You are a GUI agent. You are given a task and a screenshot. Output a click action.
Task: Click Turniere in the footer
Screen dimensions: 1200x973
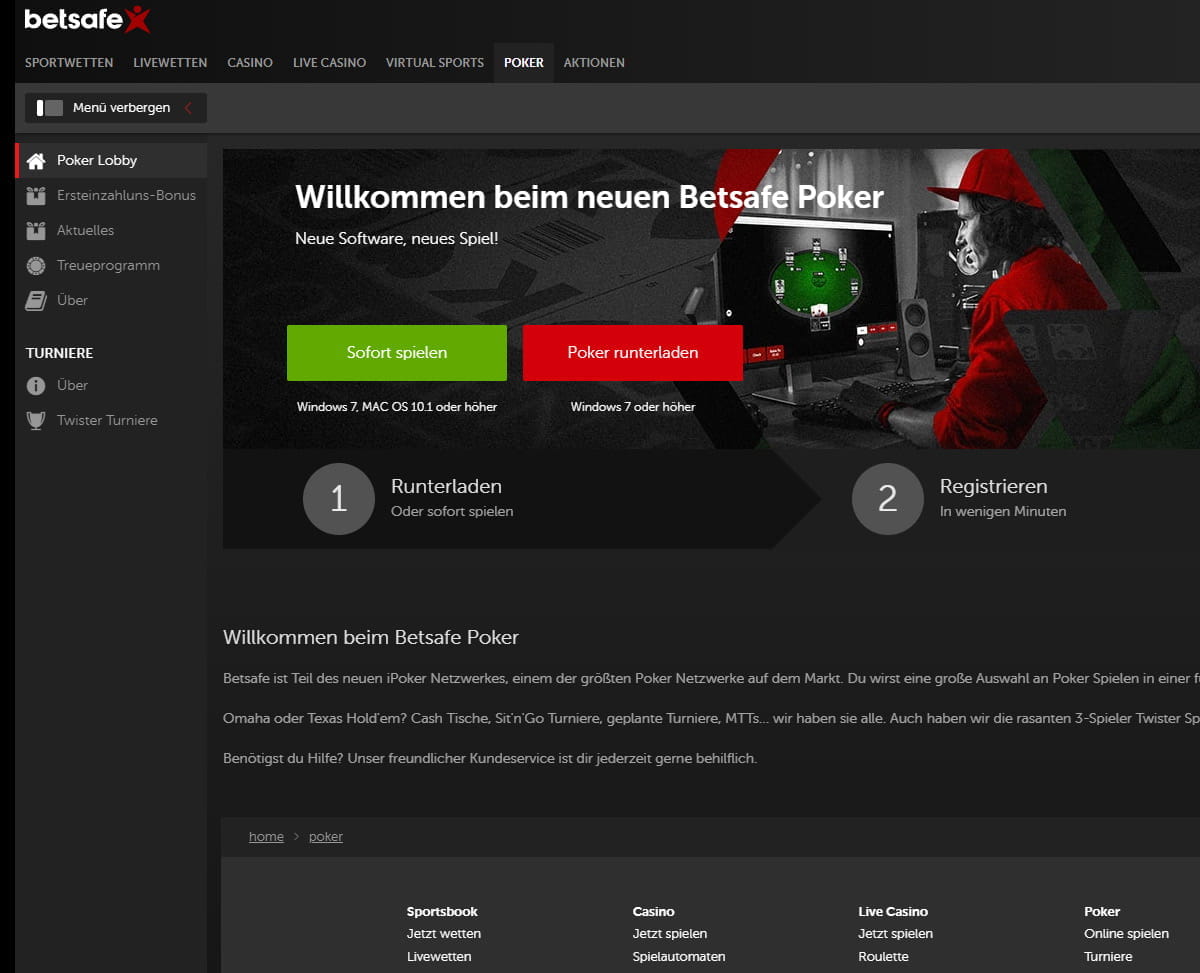pyautogui.click(x=1108, y=956)
